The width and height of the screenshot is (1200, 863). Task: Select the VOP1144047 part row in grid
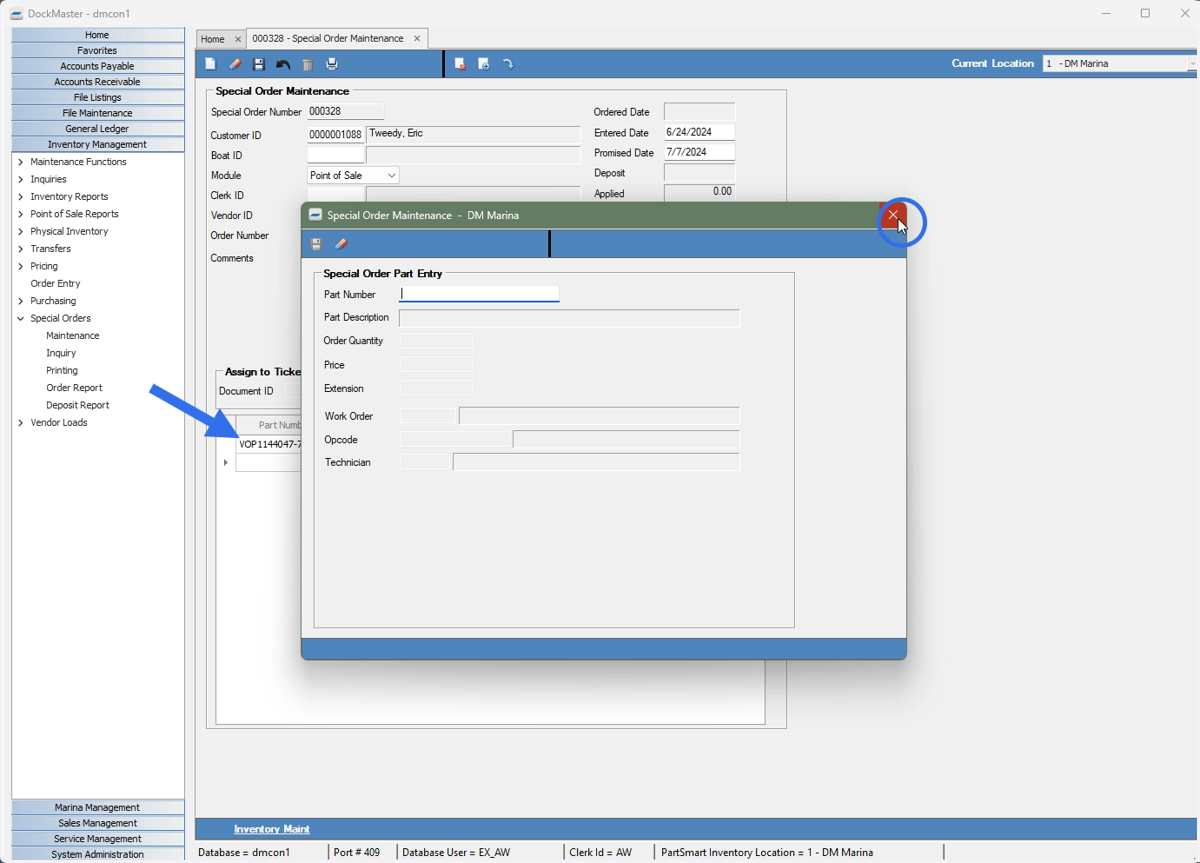point(268,444)
